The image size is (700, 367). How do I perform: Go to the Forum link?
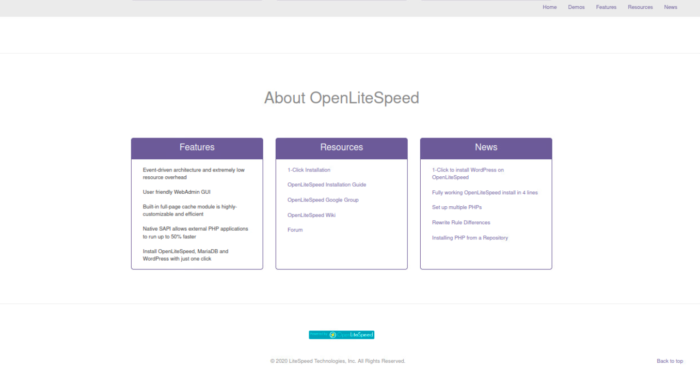tap(295, 230)
